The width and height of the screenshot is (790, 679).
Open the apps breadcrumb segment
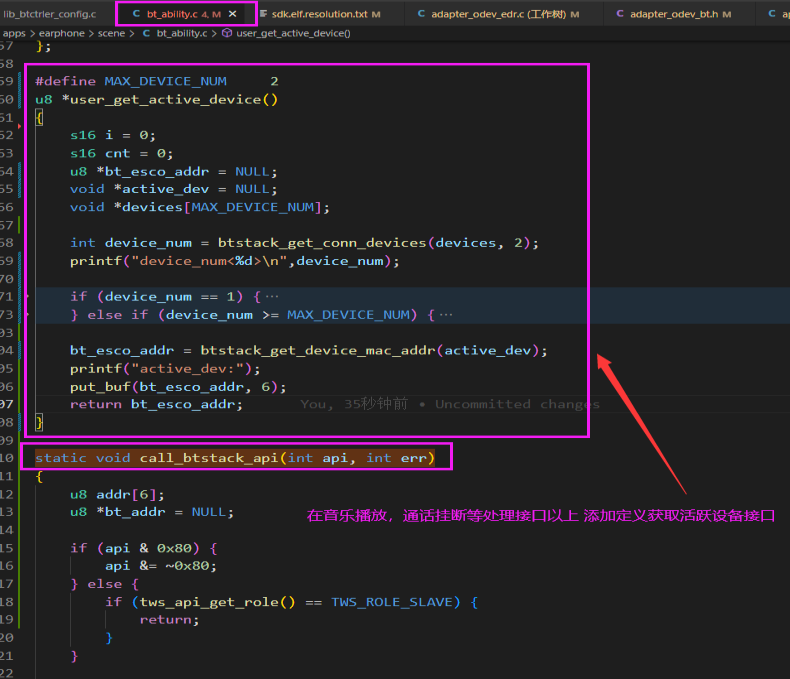(x=14, y=33)
